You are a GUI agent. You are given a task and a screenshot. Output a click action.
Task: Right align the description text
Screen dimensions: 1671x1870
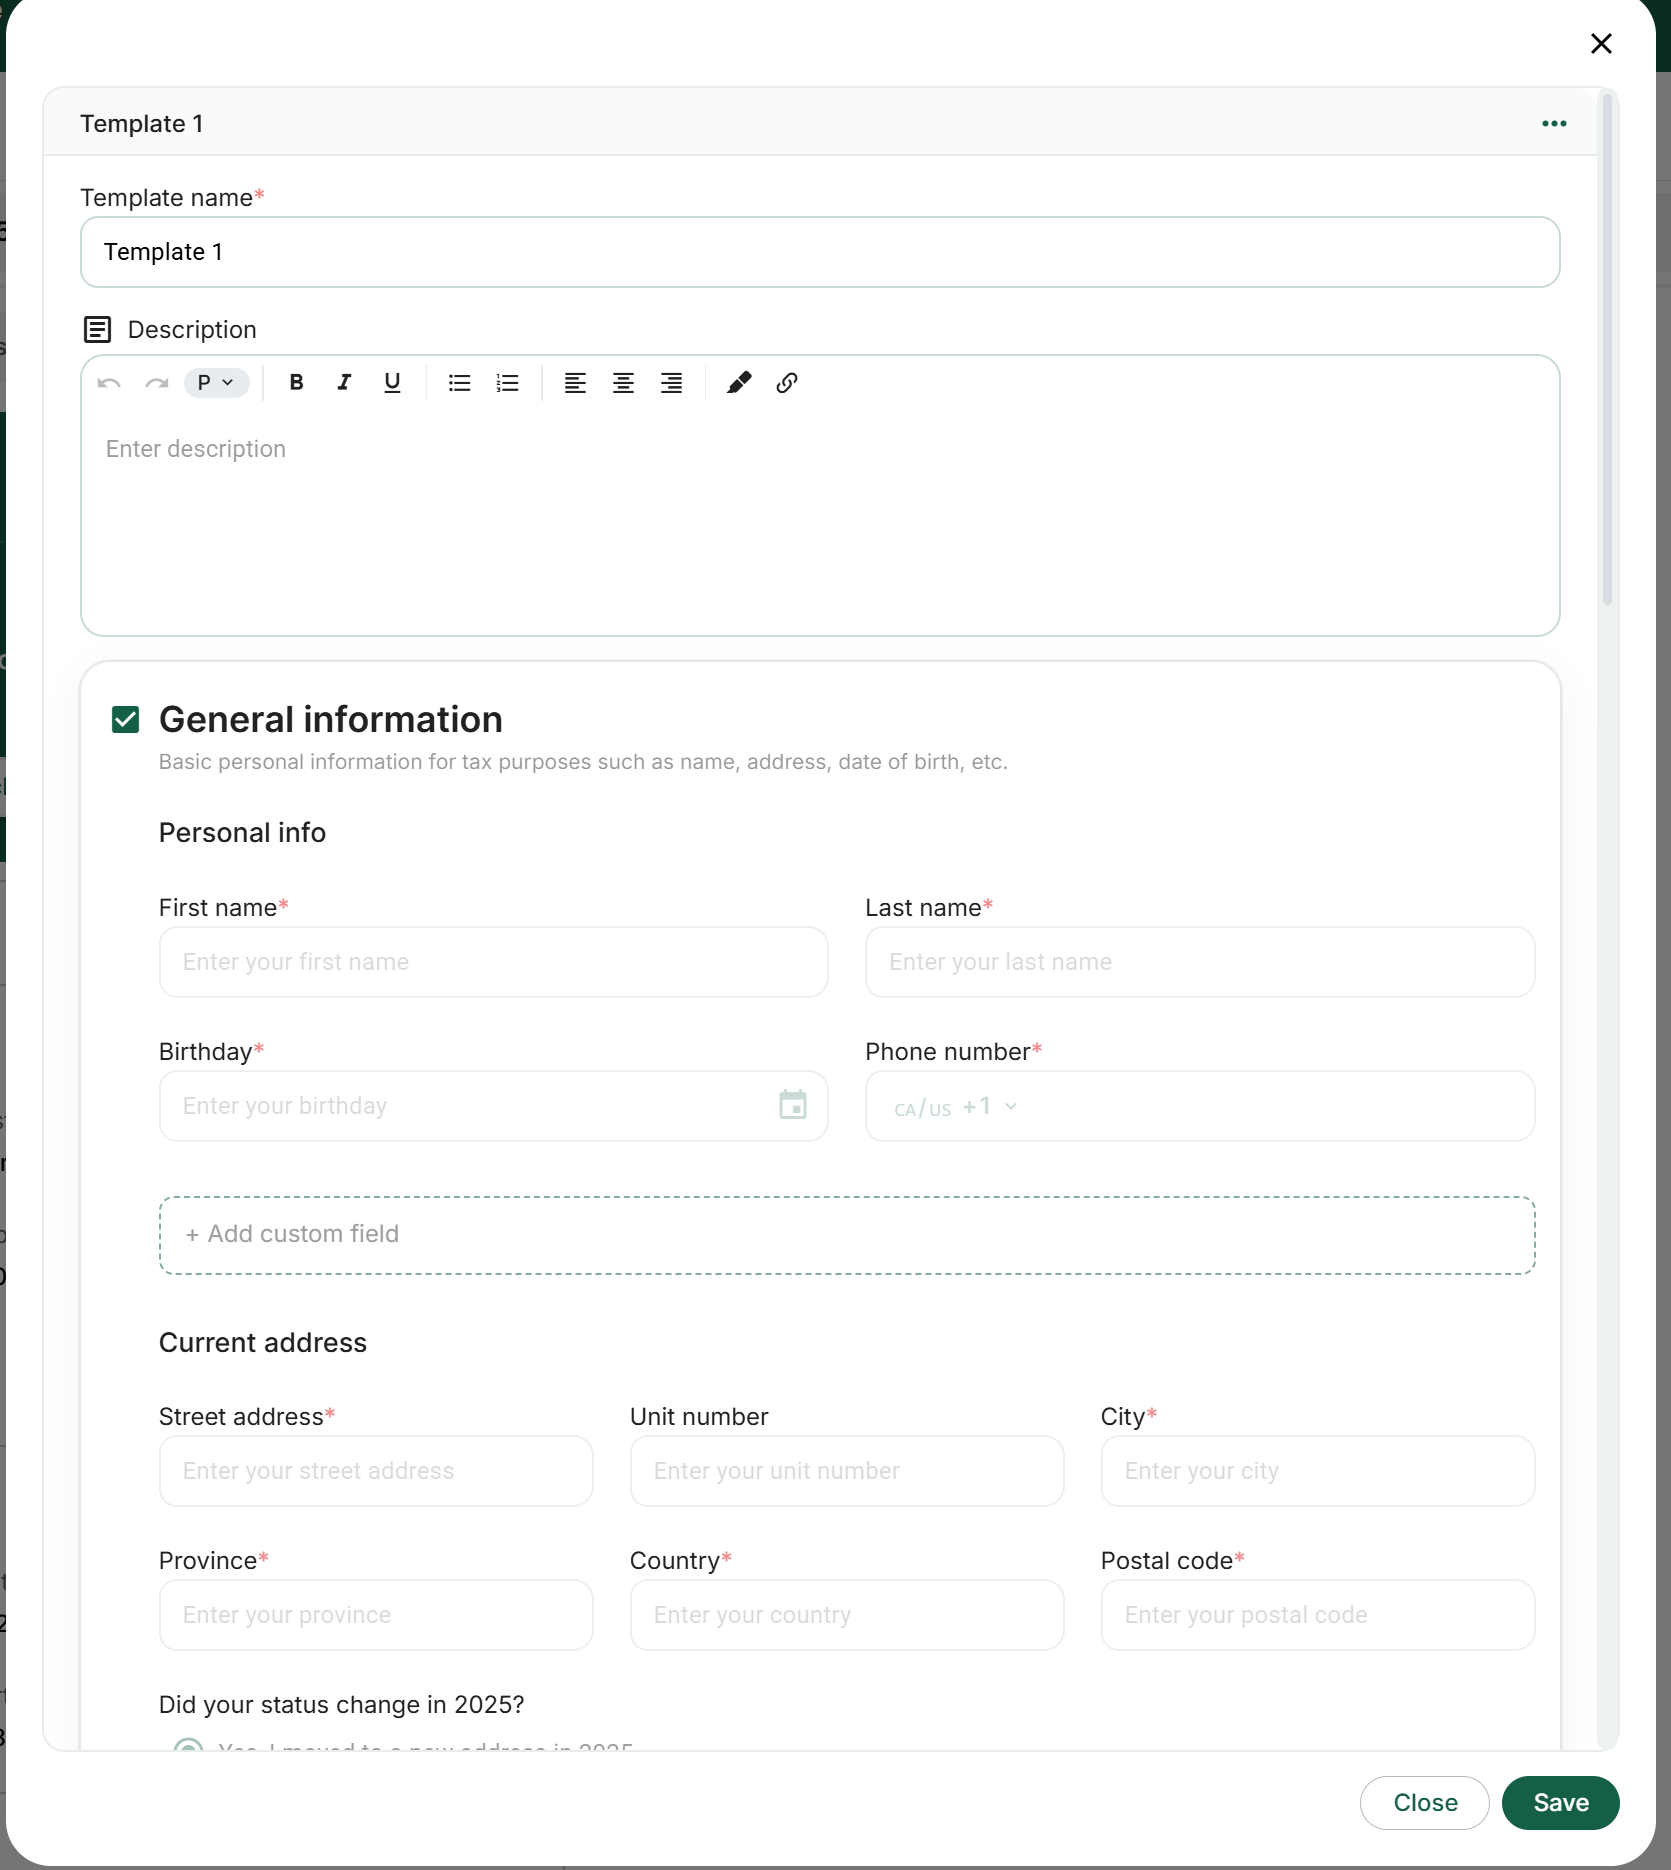point(671,383)
